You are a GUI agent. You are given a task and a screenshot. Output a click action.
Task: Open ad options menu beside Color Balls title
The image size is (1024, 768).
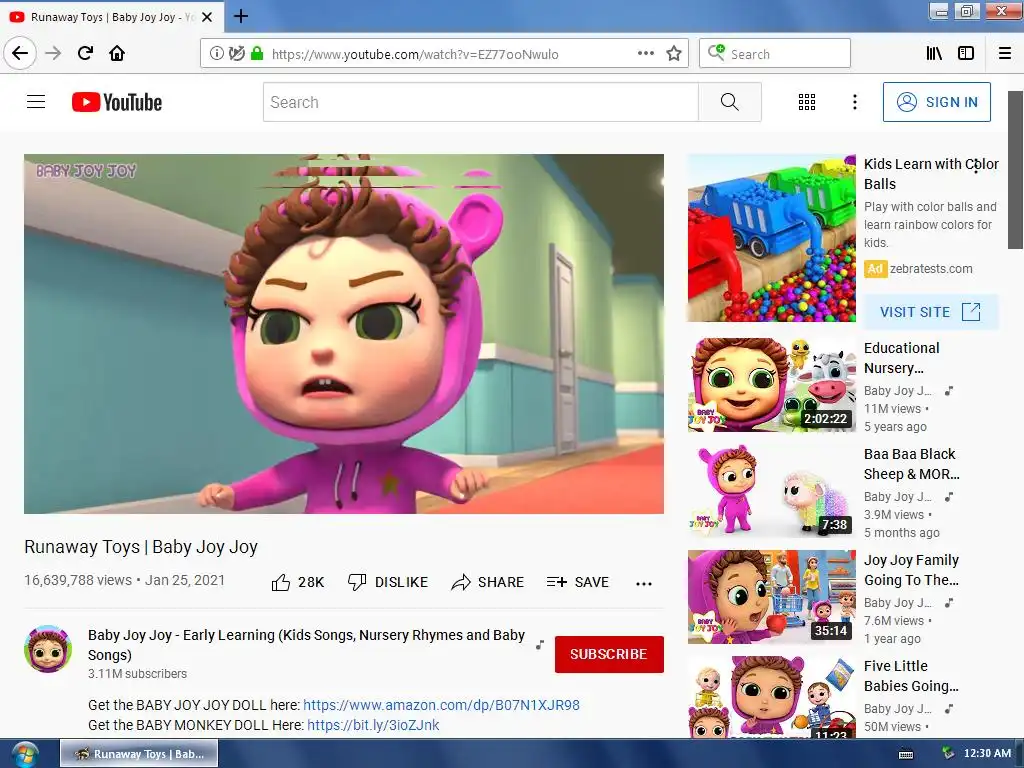pos(976,167)
